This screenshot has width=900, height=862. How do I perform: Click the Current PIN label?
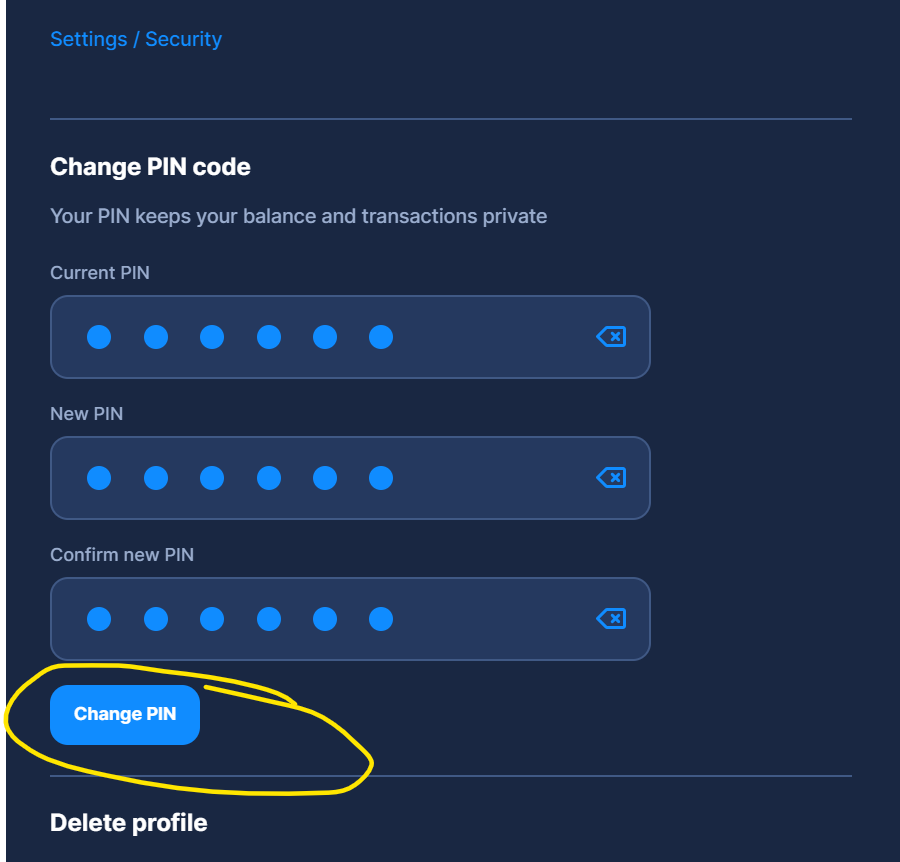pos(99,272)
